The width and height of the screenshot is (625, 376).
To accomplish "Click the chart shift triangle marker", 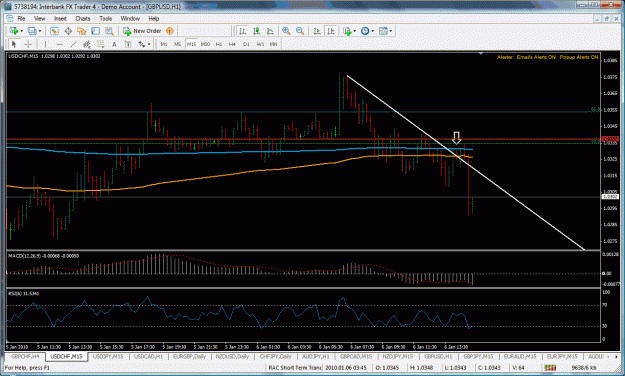I will click(481, 53).
